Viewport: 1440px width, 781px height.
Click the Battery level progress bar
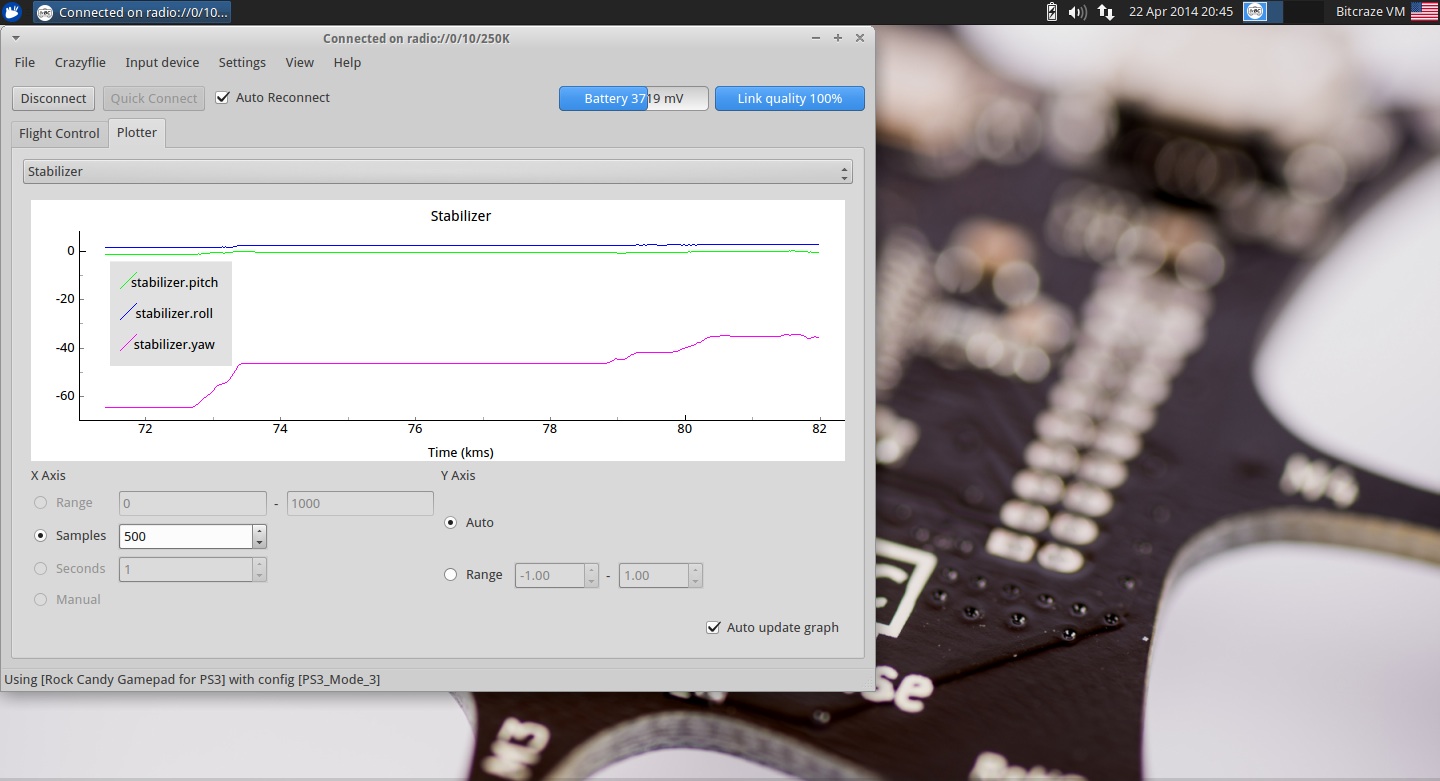(633, 99)
